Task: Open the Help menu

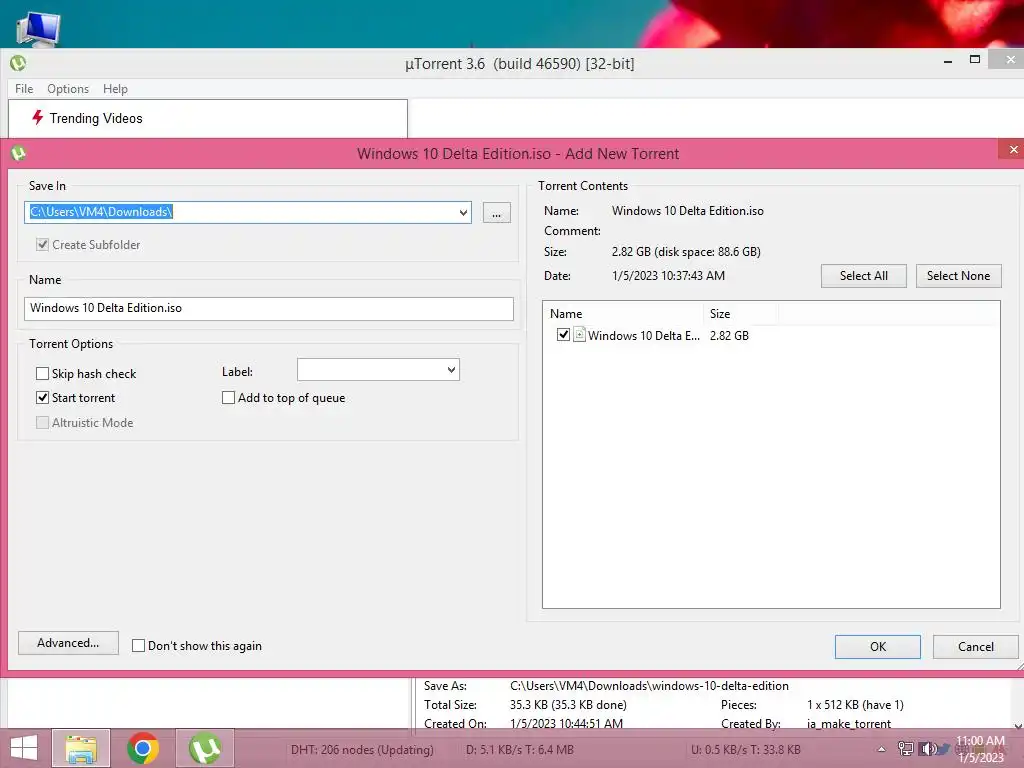Action: (115, 89)
